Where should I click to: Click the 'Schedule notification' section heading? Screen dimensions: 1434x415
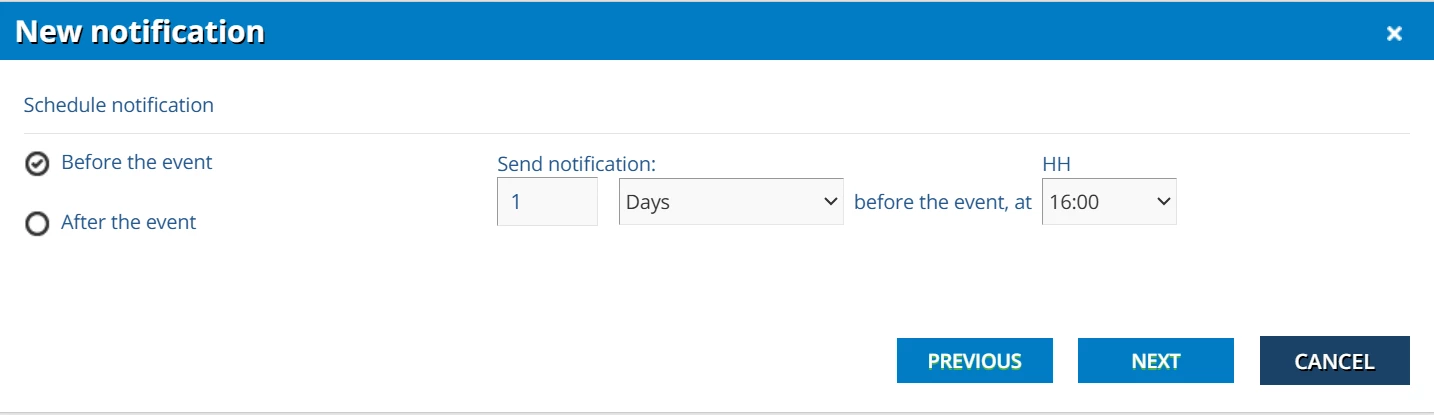(x=119, y=105)
